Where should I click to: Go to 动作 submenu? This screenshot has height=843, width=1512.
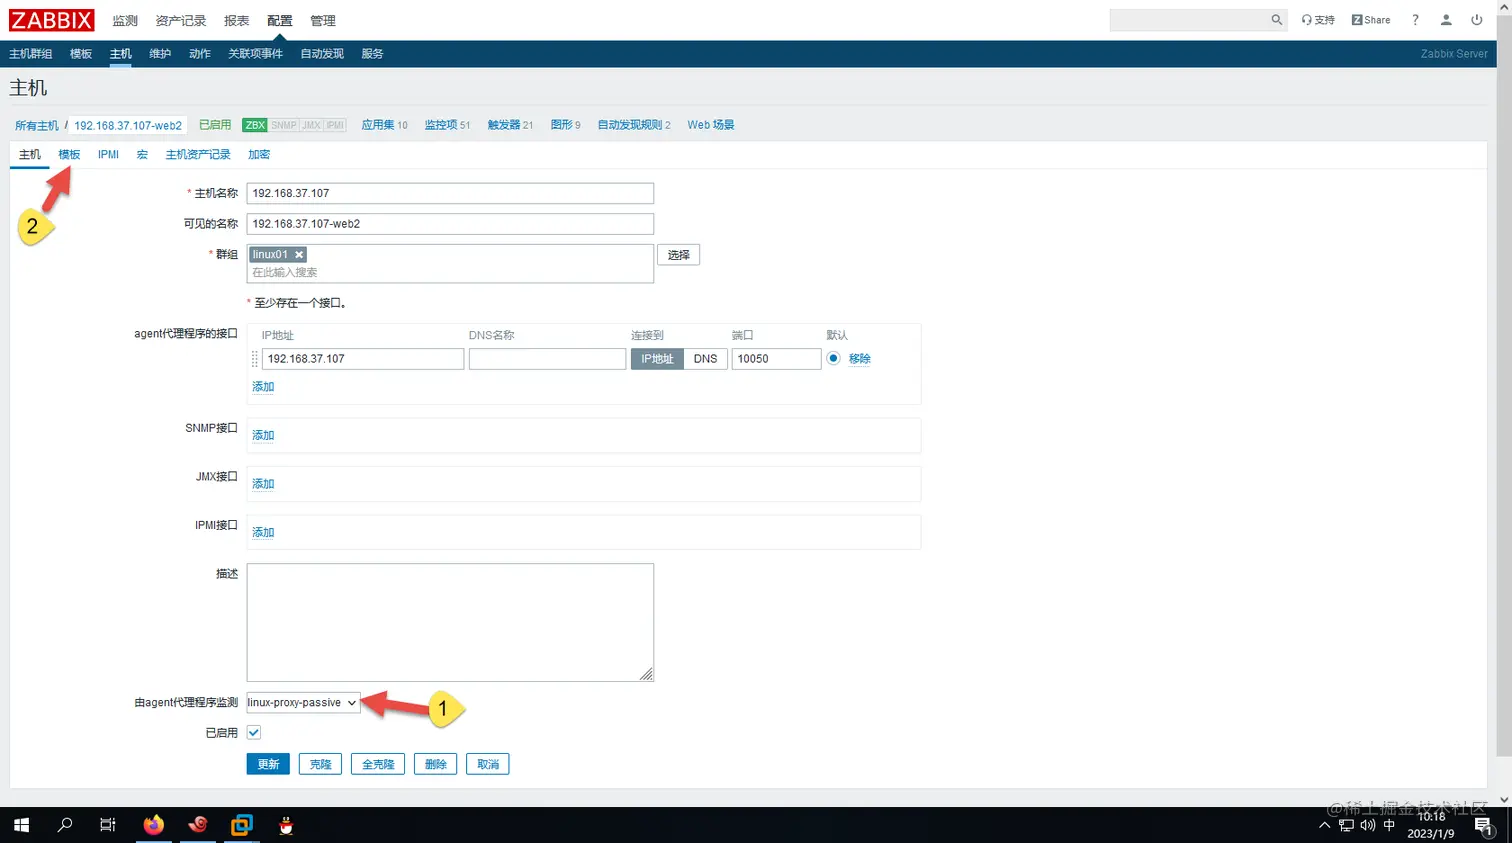[200, 54]
